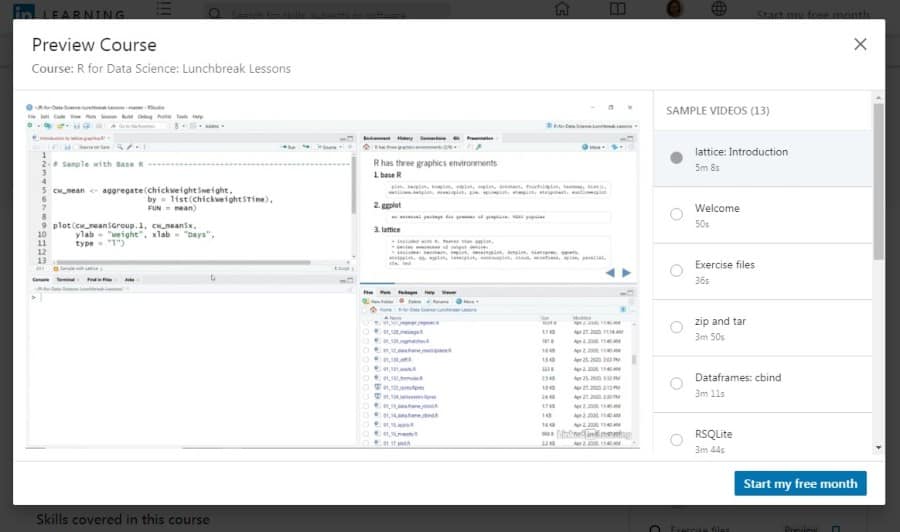Click the scroll-down arrow of sample videos list
Screen dimensions: 900x532
point(878,448)
